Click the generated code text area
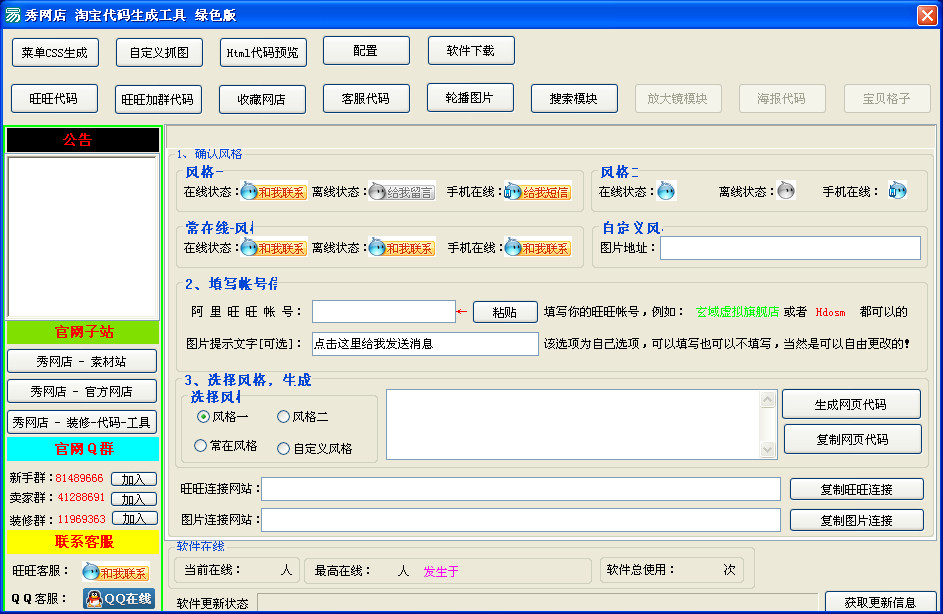The image size is (943, 614). [x=573, y=425]
